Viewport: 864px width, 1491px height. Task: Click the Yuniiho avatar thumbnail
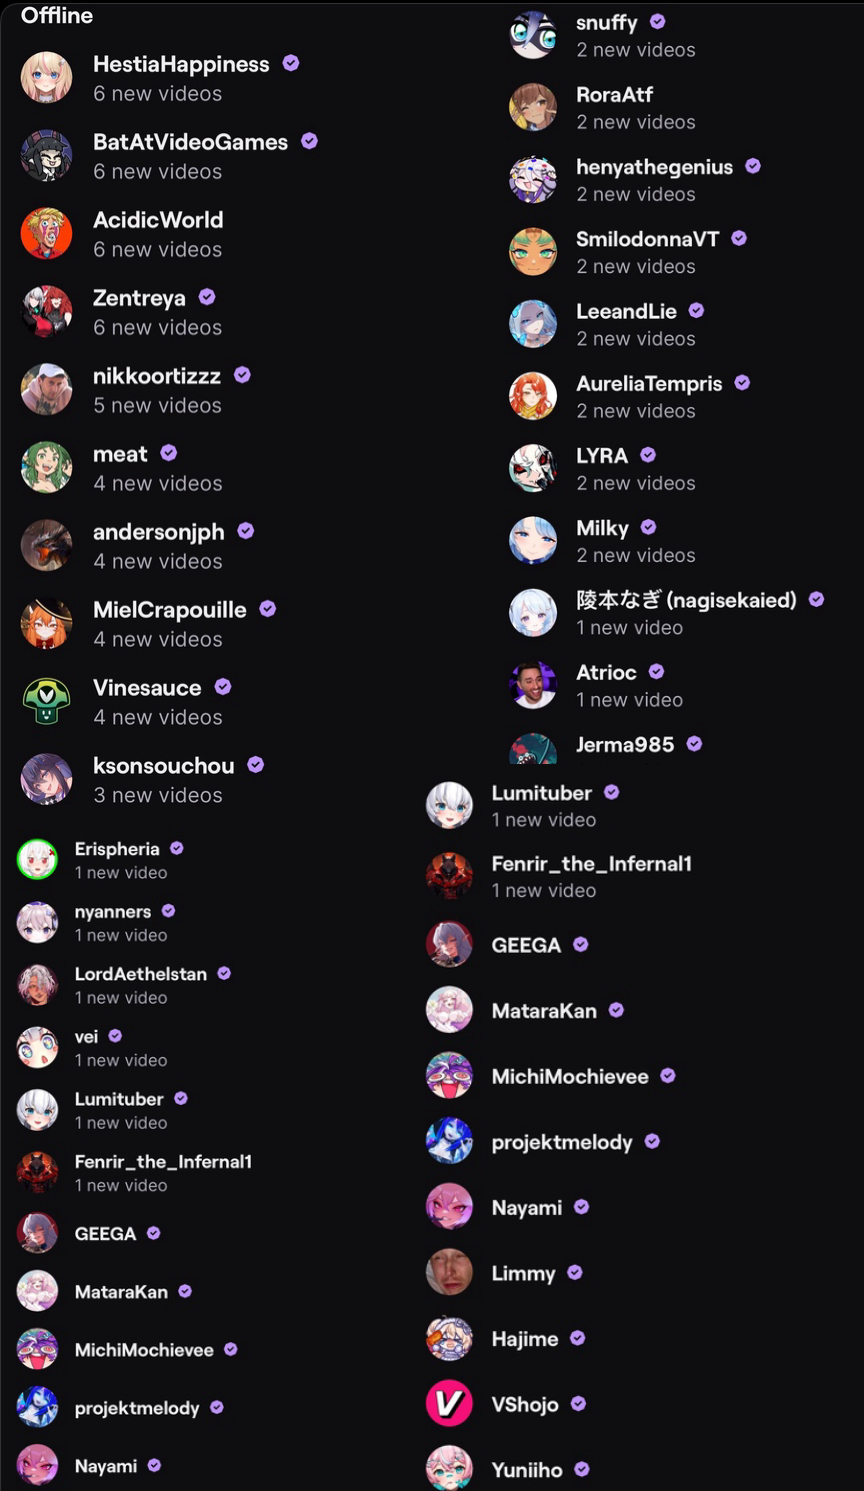[x=449, y=1468]
